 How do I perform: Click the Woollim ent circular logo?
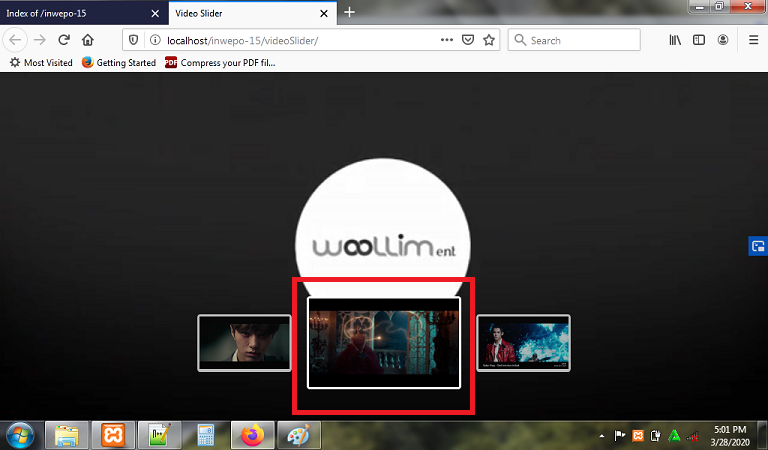(383, 227)
